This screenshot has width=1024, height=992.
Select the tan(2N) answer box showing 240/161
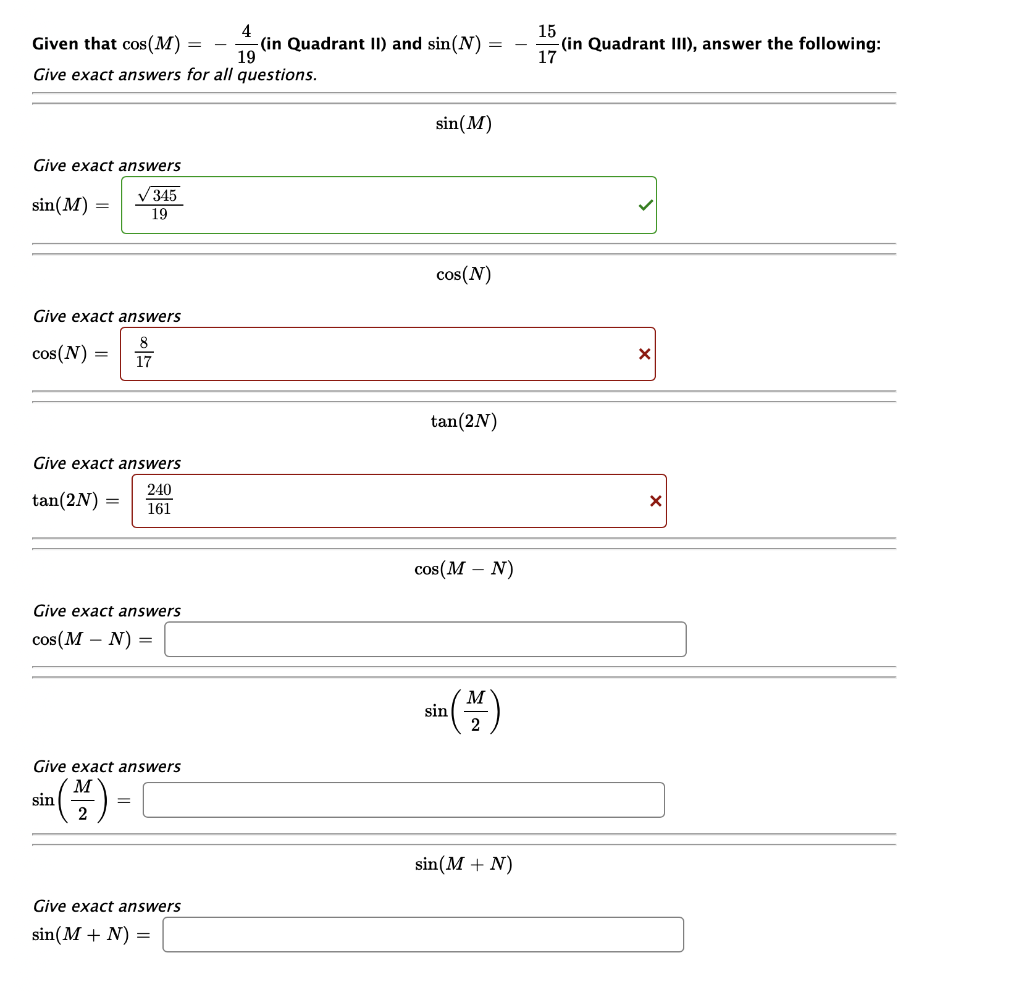(x=398, y=500)
